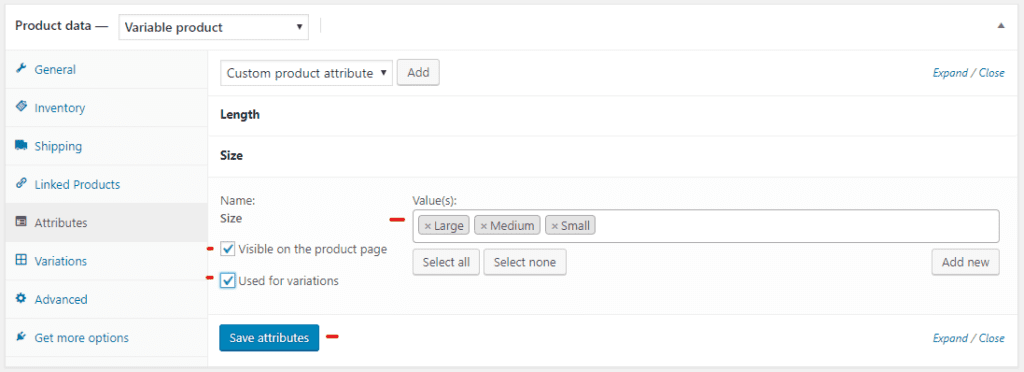Viewport: 1024px width, 372px height.
Task: Remove the Small value tag
Action: click(554, 226)
